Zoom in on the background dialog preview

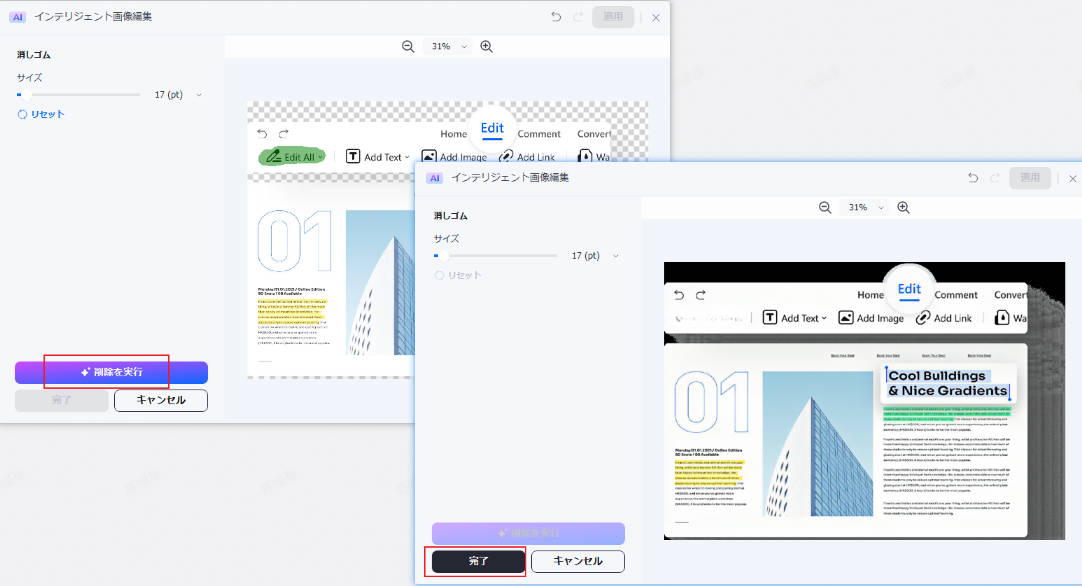(487, 46)
